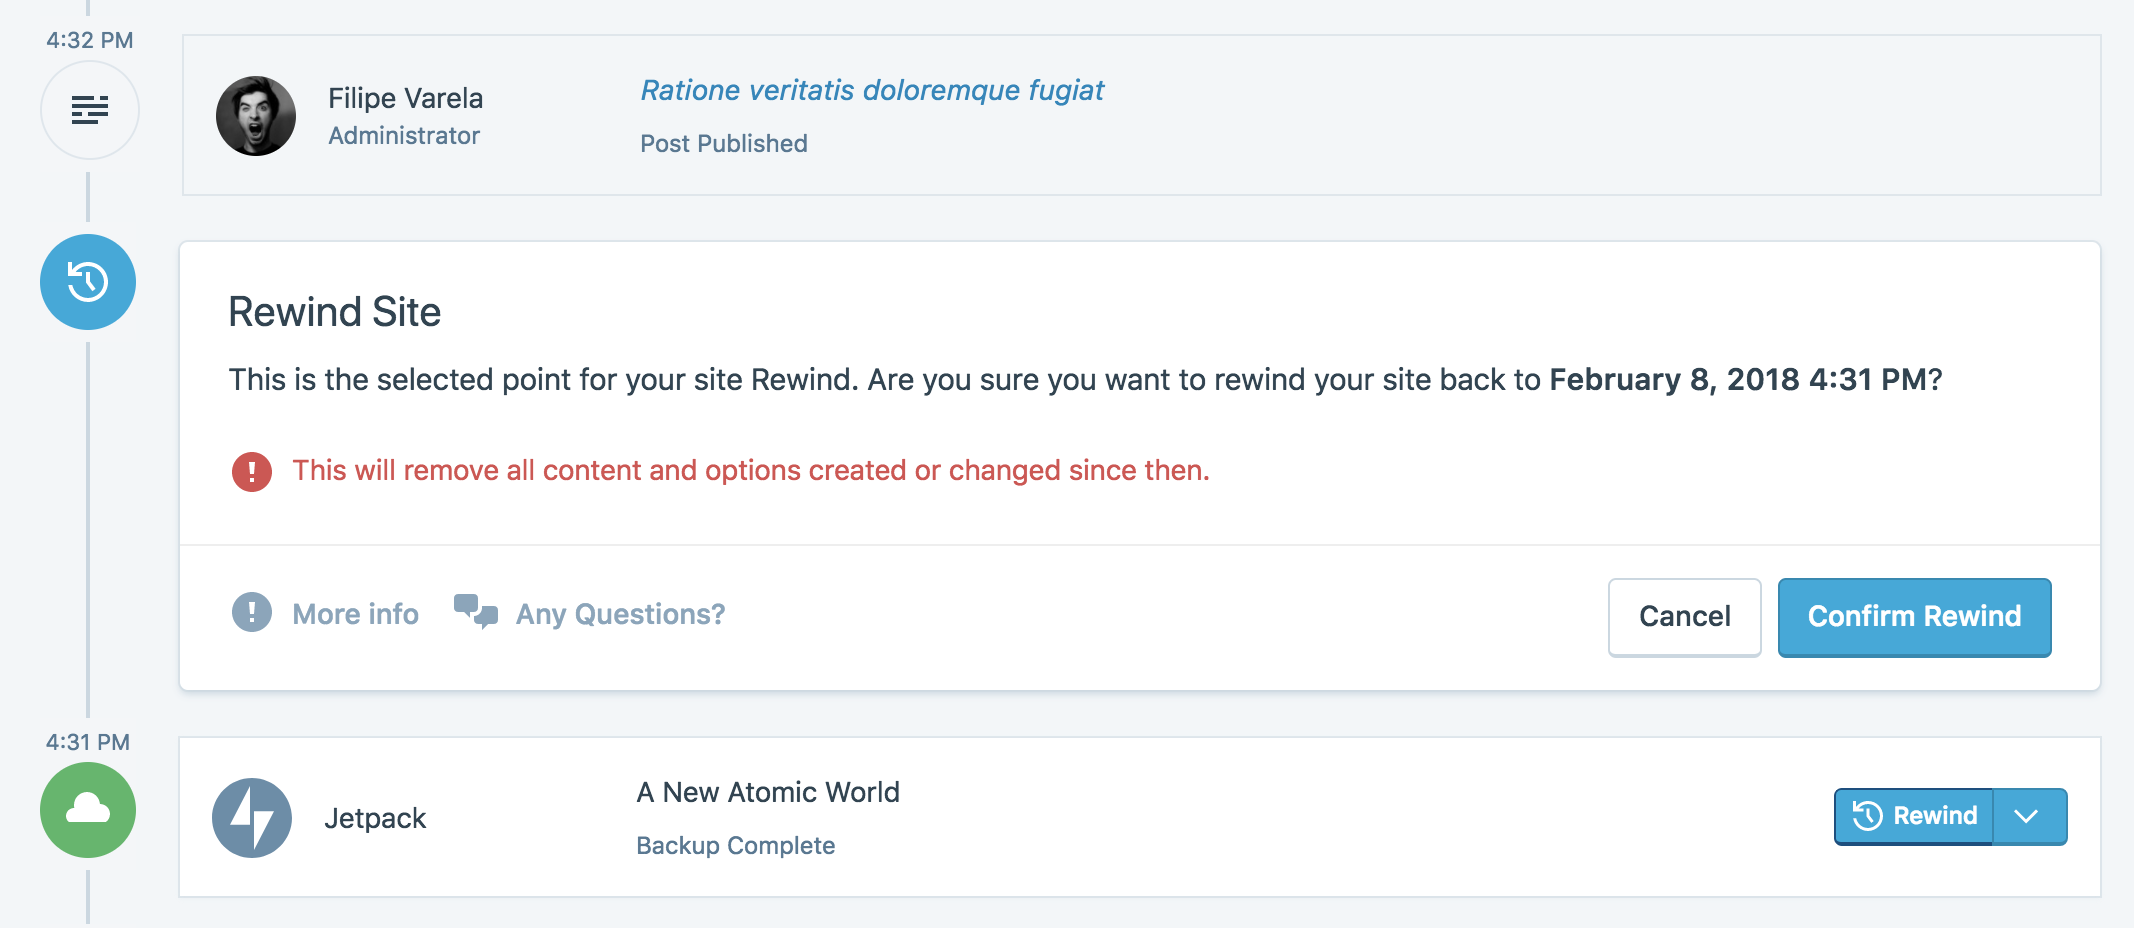Screen dimensions: 2134x928
Task: Expand the Rewind button dropdown chevron
Action: point(2027,816)
